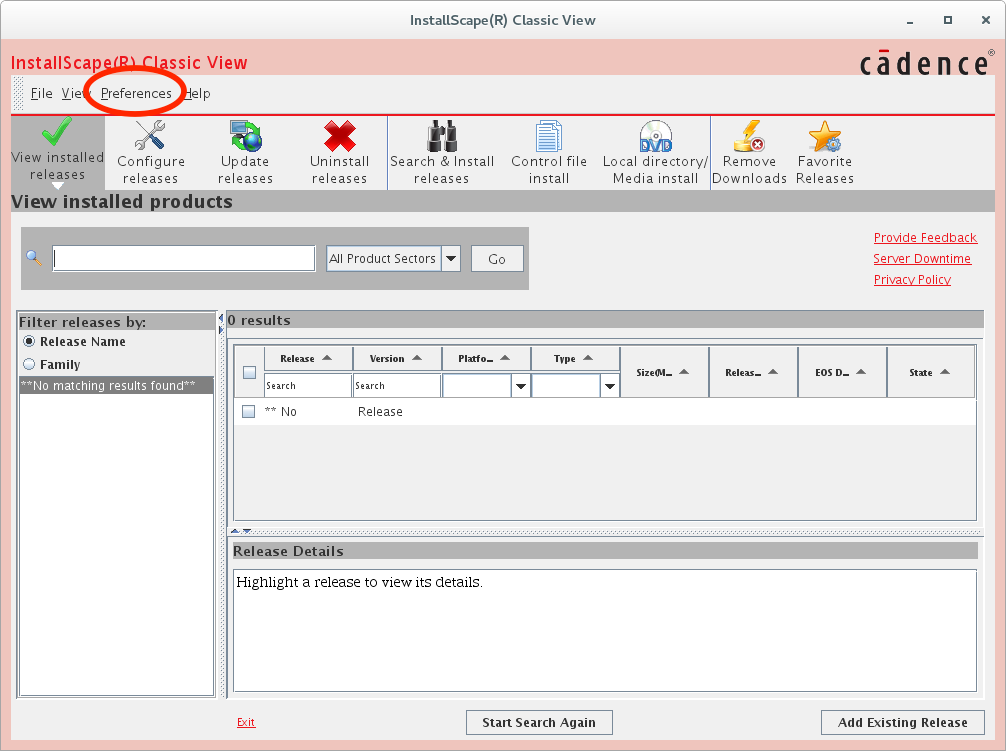The image size is (1006, 751).
Task: Click menu bar drag handle grip
Action: (x=19, y=94)
